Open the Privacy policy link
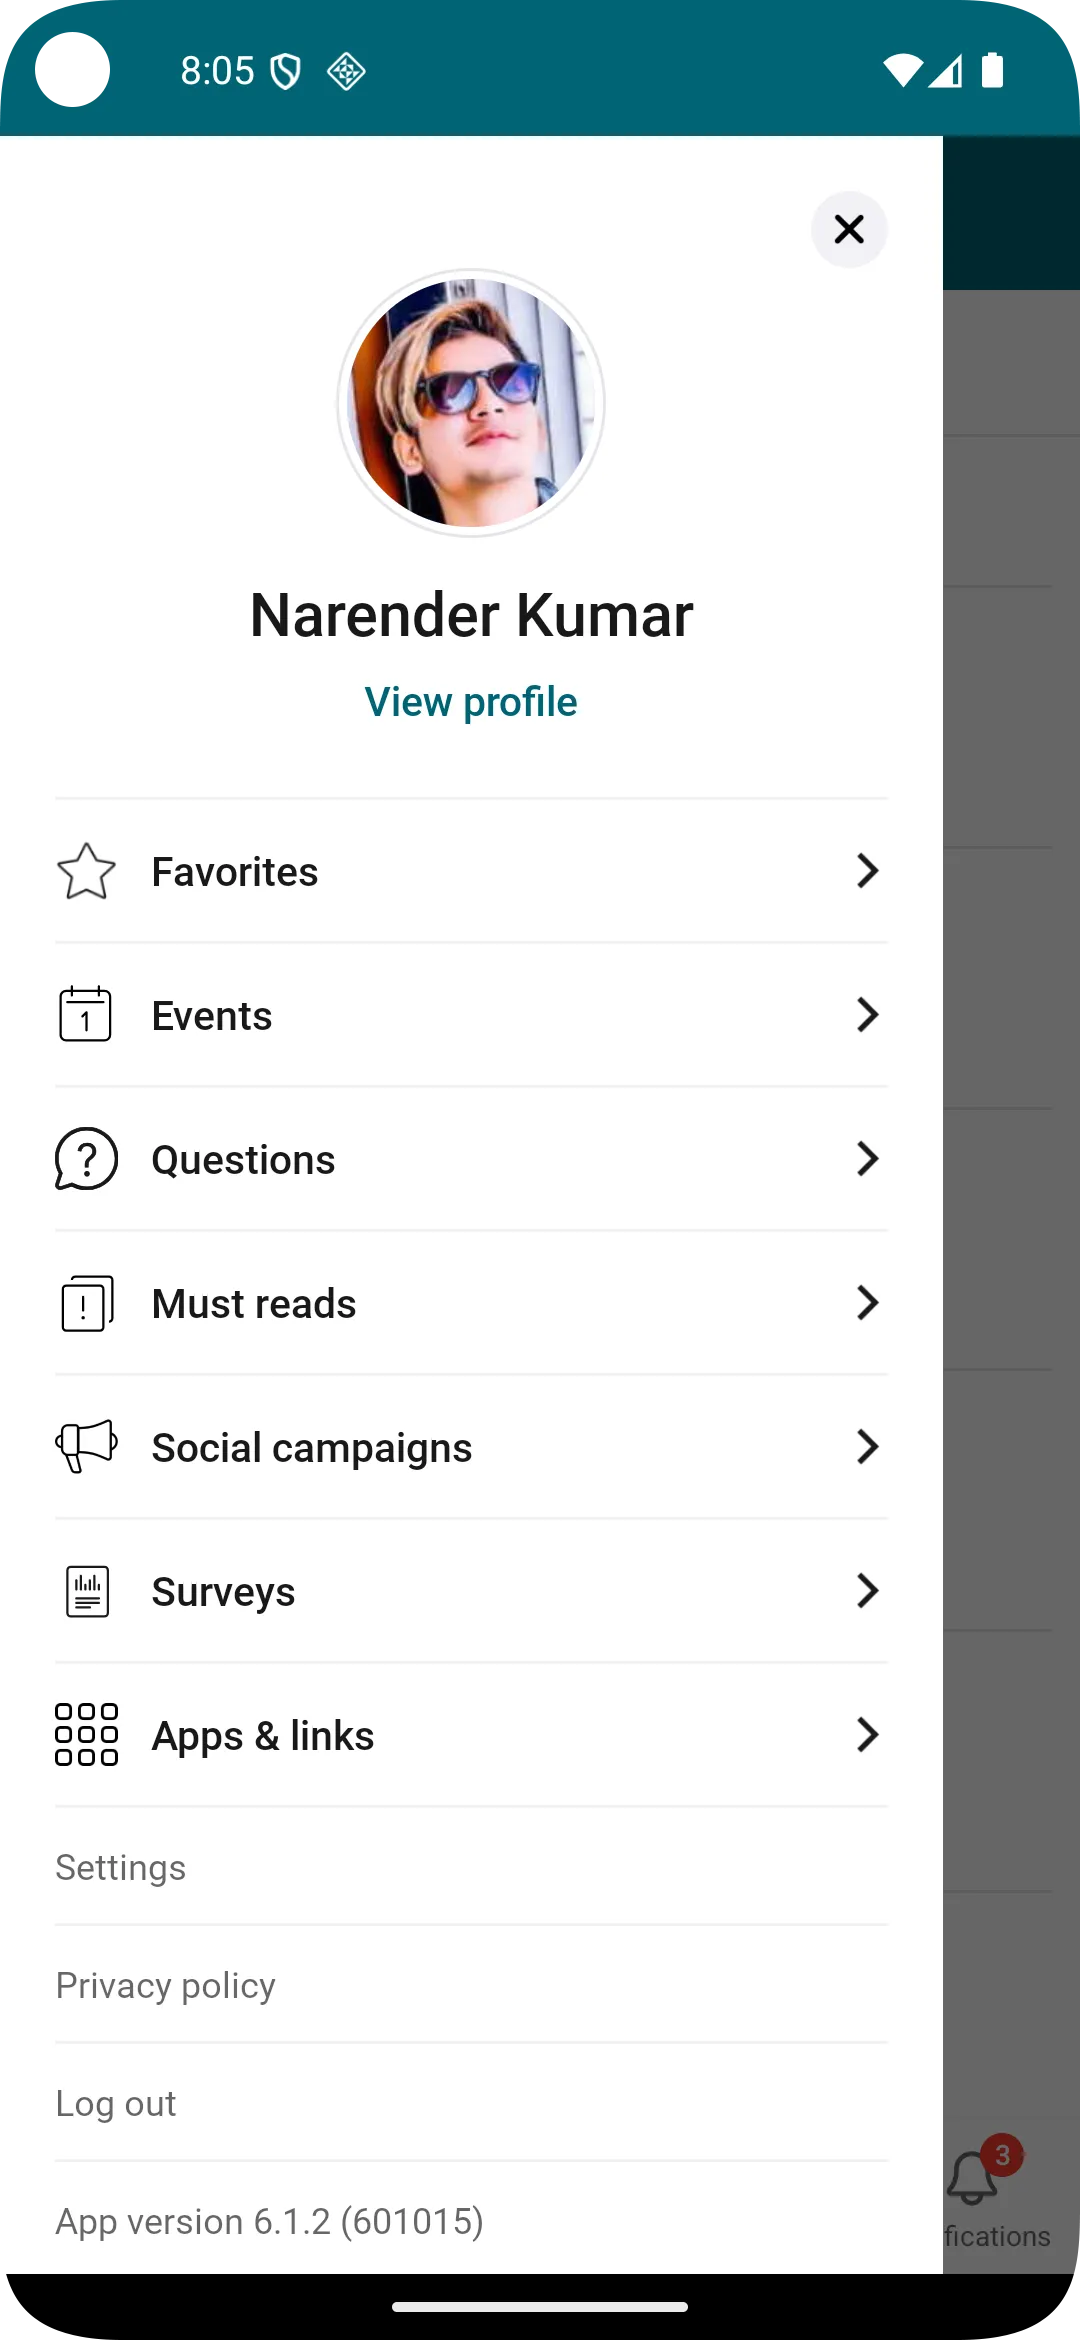Viewport: 1080px width, 2340px height. pyautogui.click(x=166, y=1986)
